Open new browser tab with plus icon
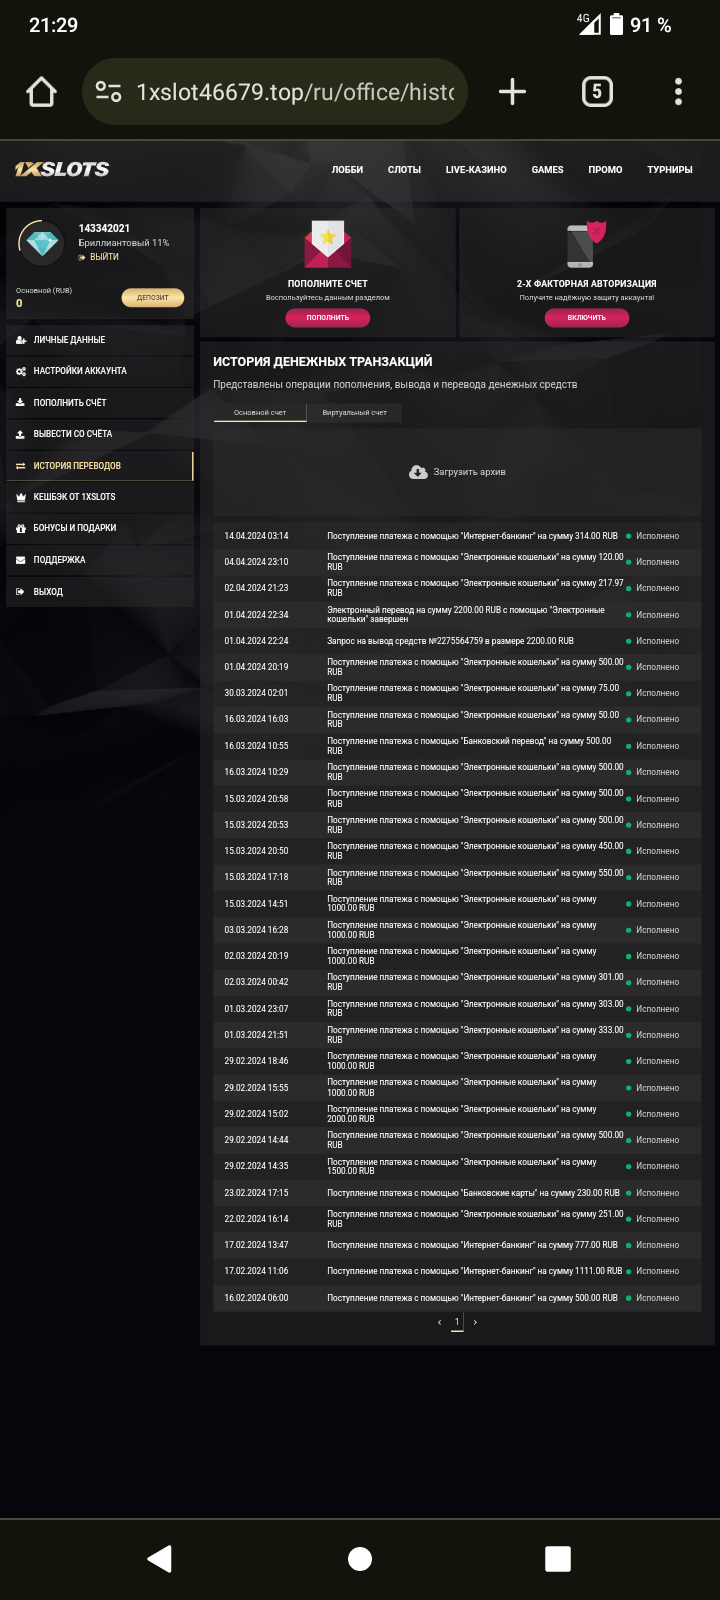Image resolution: width=720 pixels, height=1600 pixels. click(512, 92)
